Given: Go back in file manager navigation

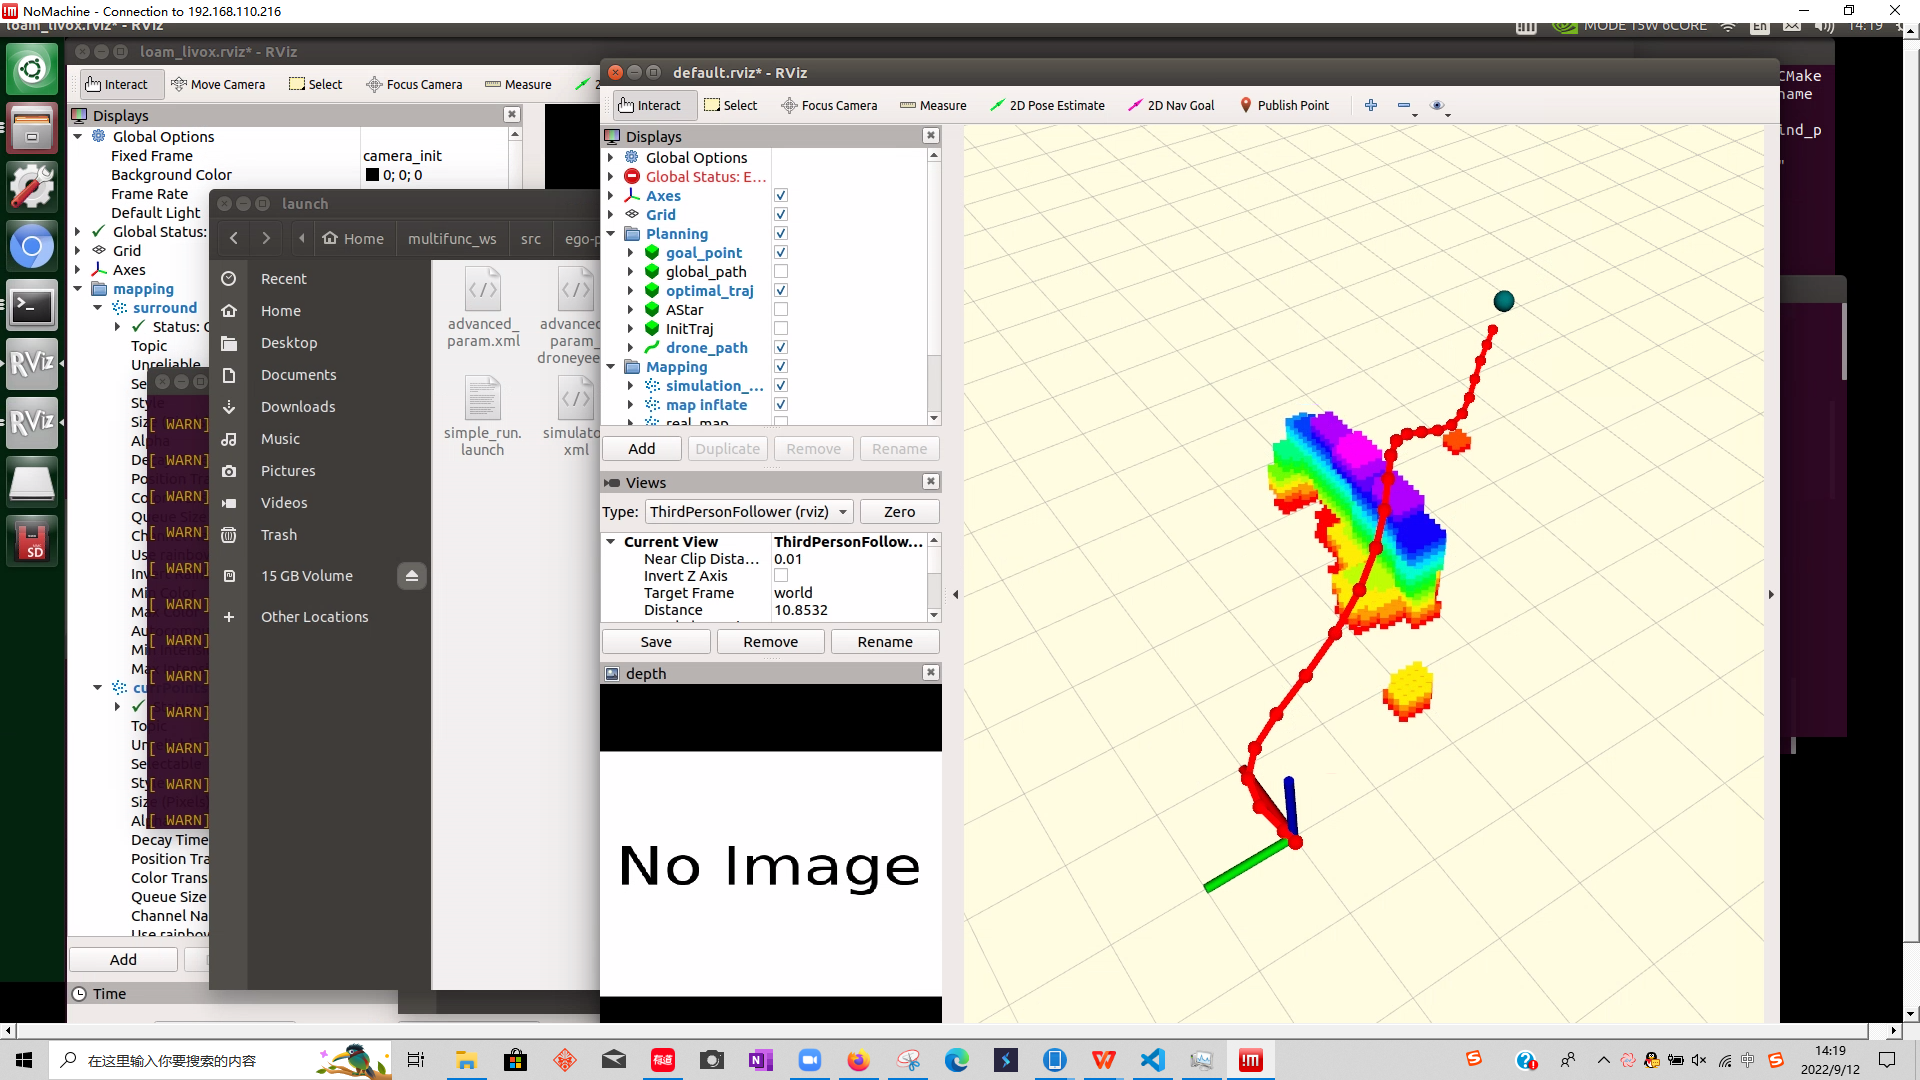Looking at the screenshot, I should point(233,238).
